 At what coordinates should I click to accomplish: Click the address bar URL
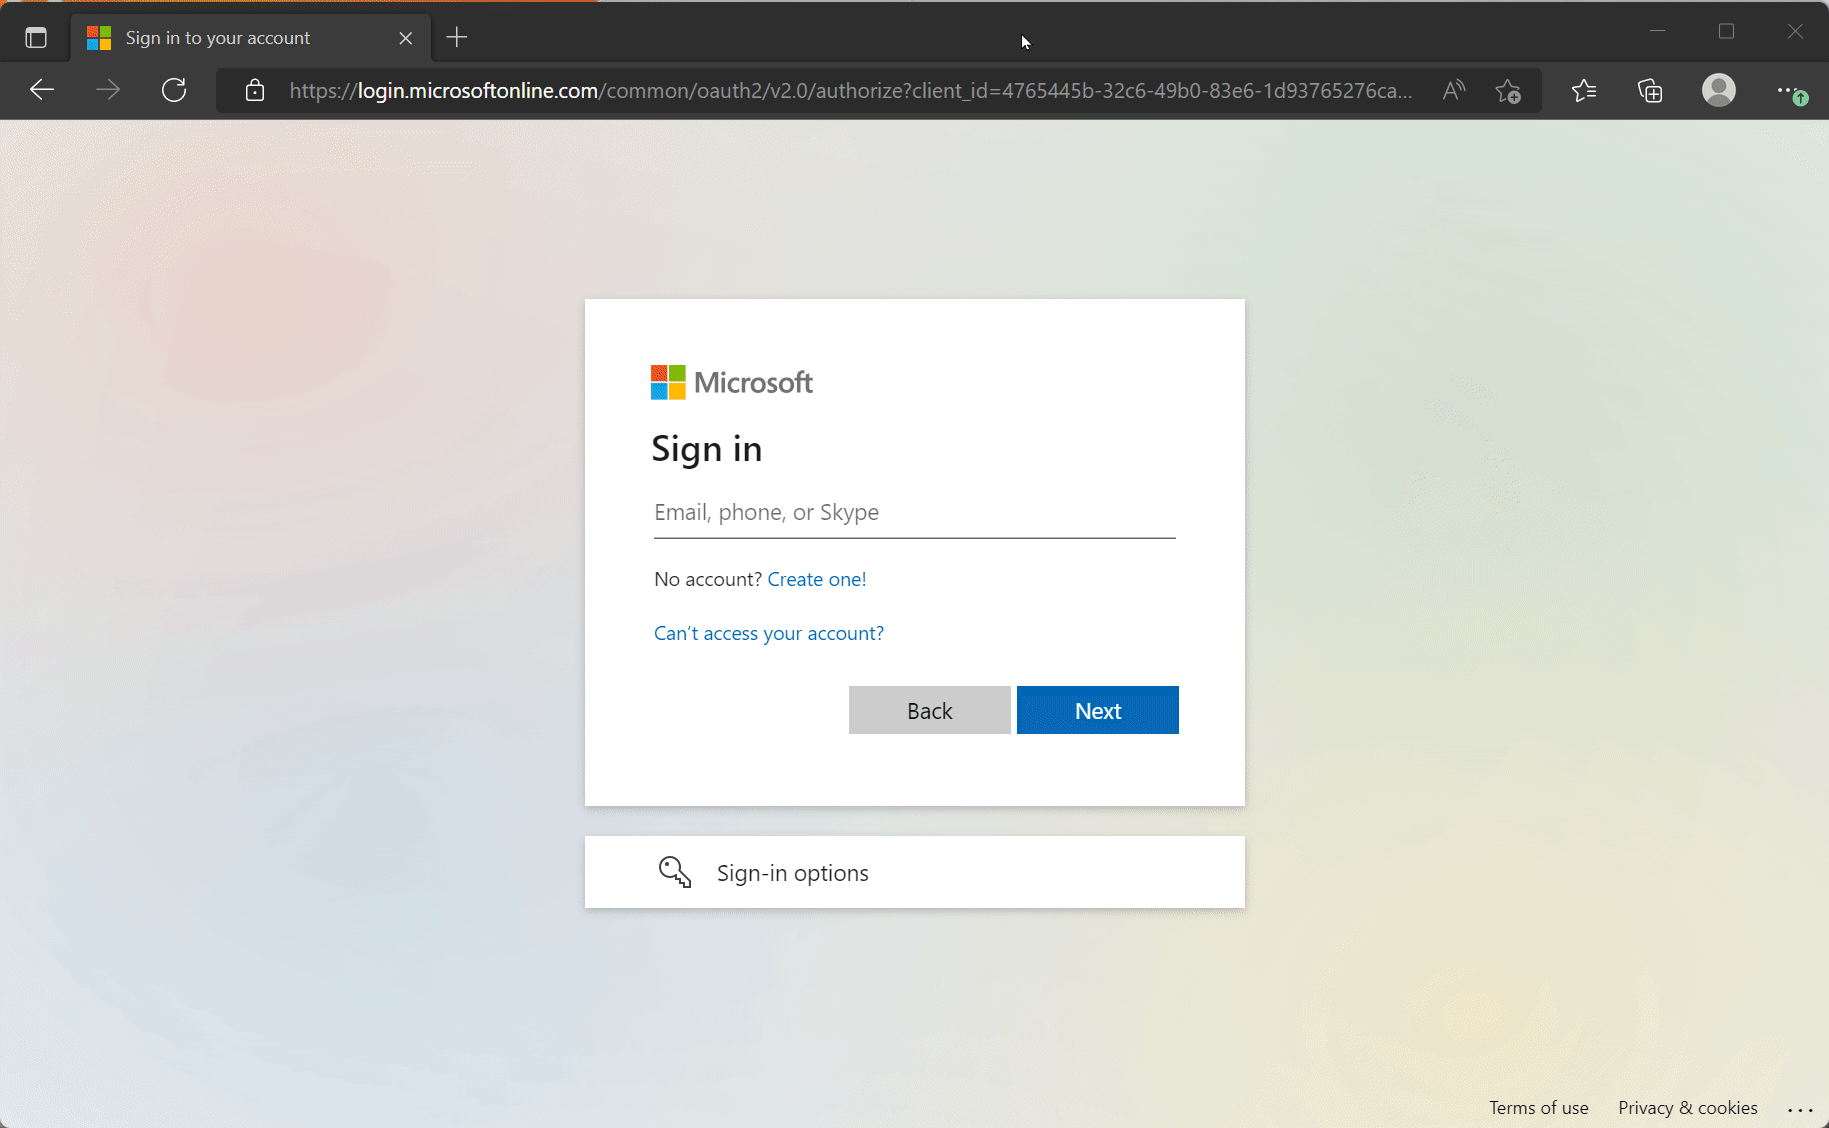850,91
